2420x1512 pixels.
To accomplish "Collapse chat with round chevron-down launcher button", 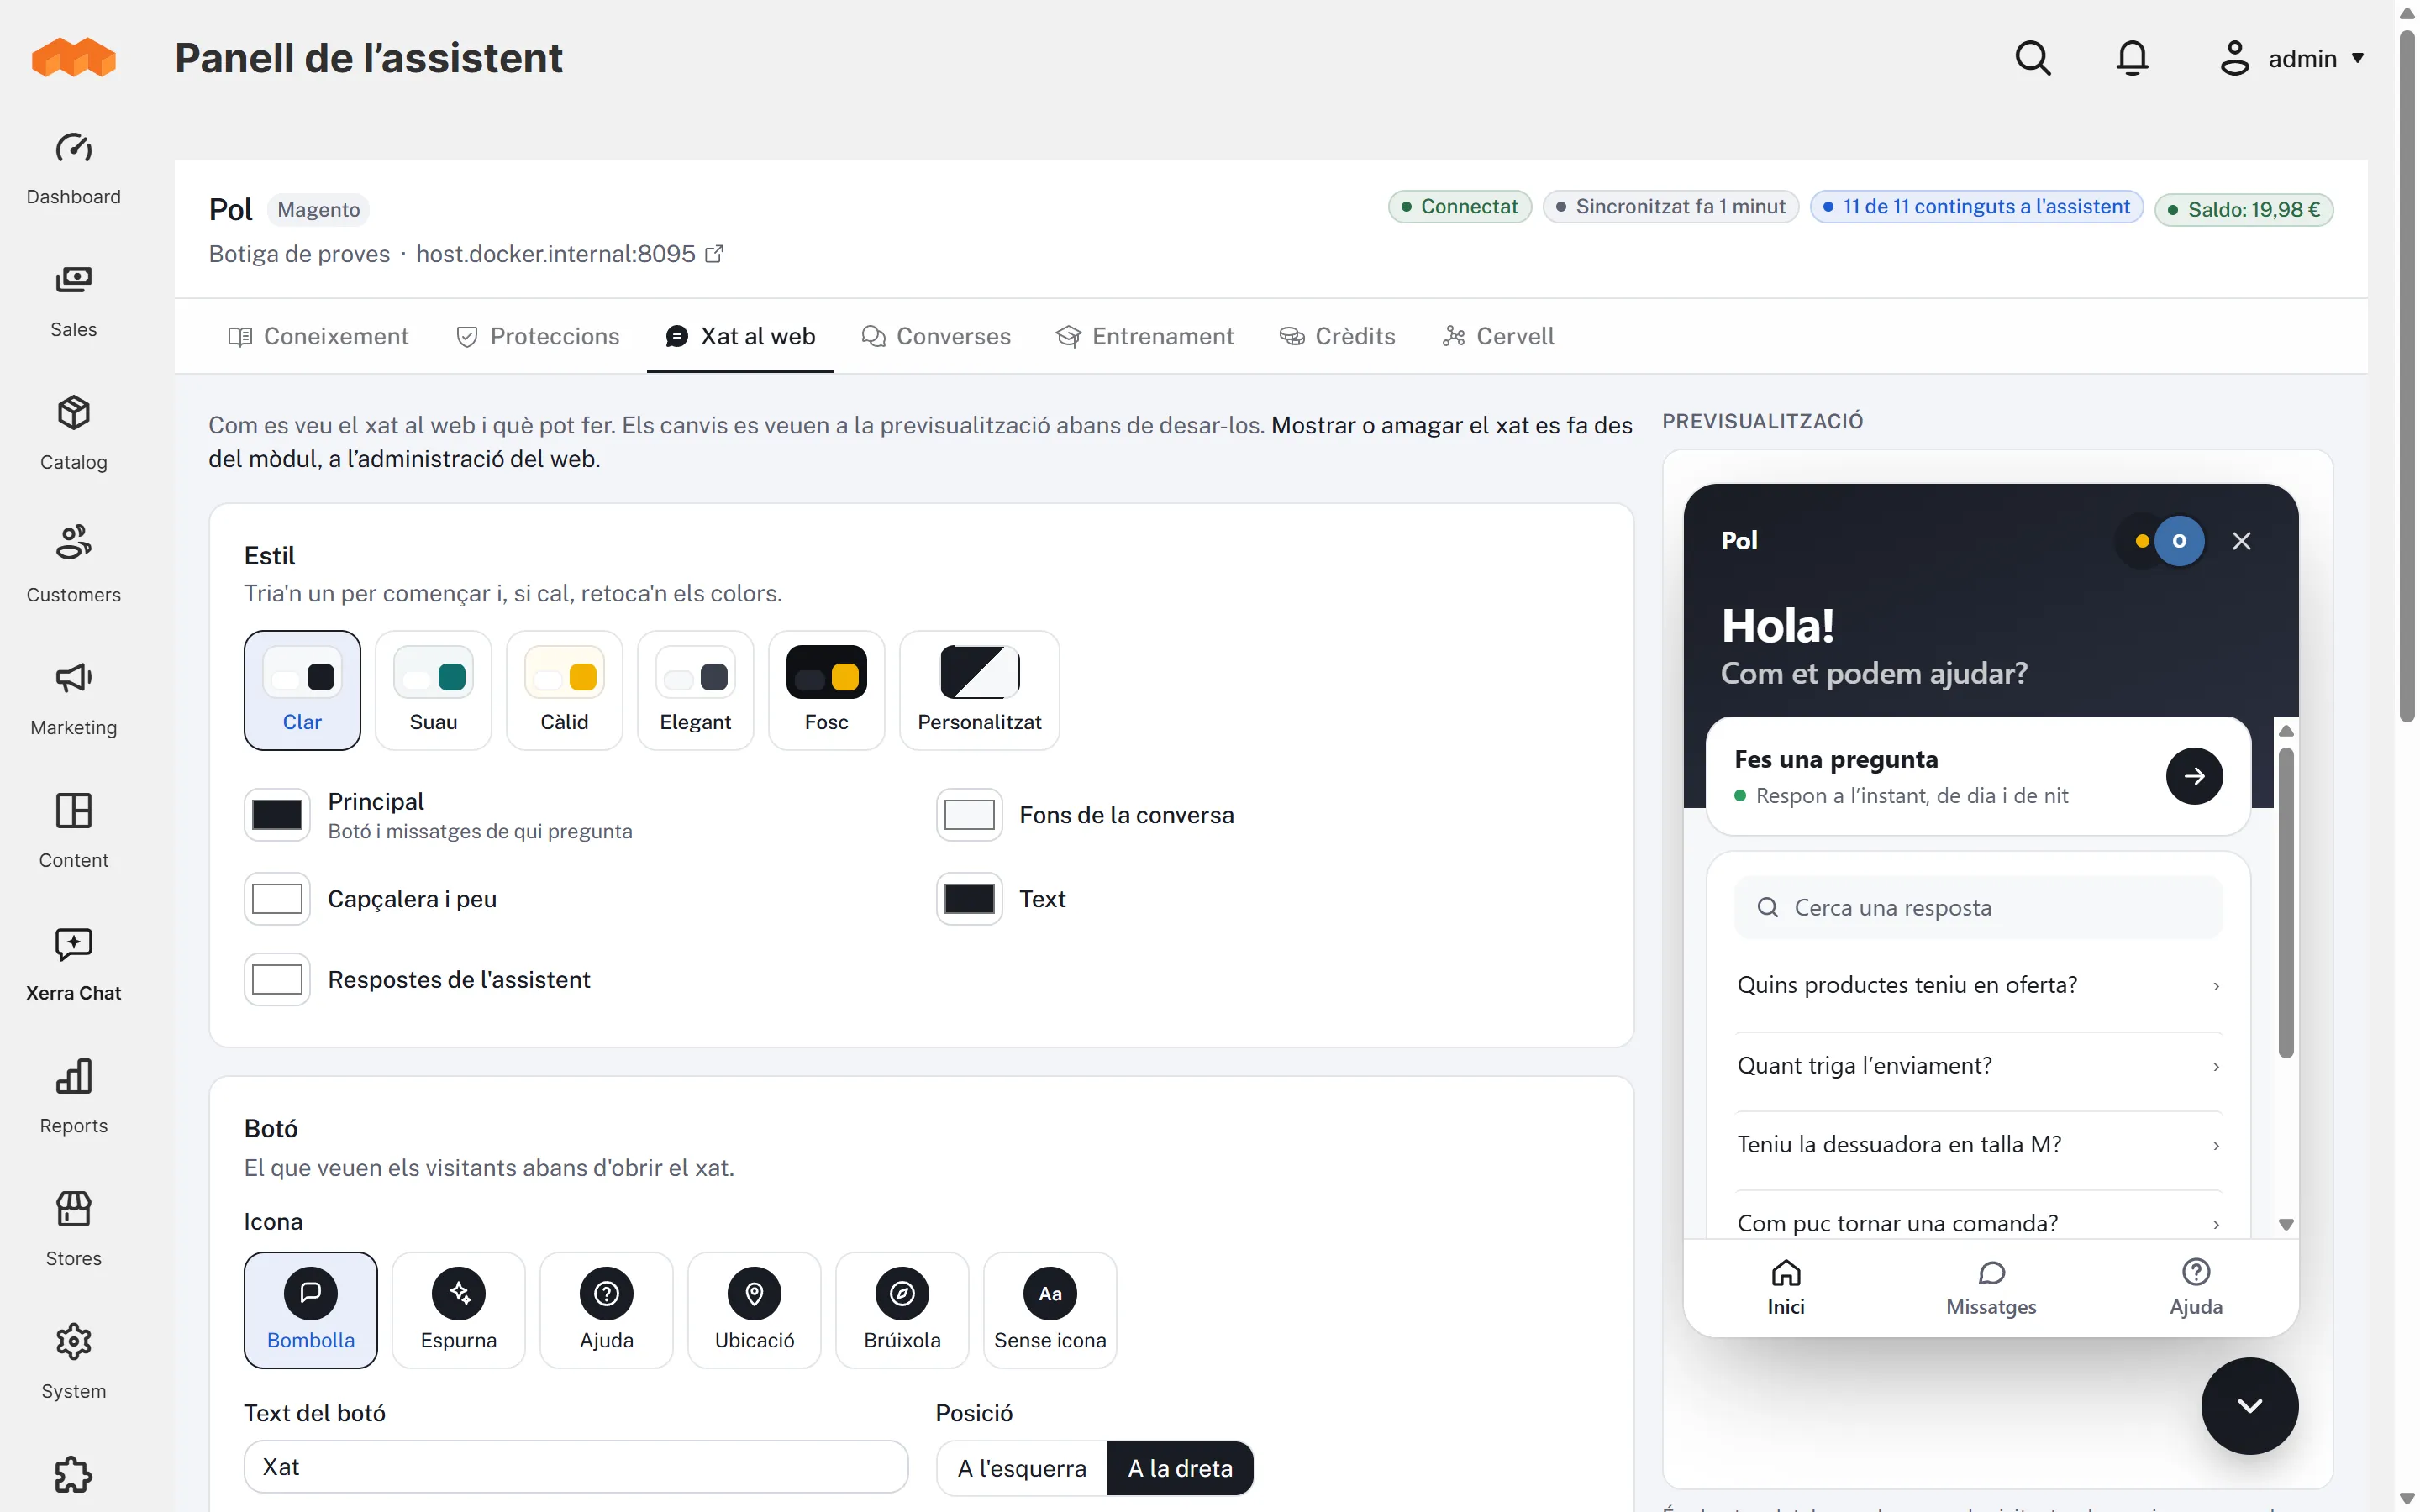I will point(2249,1405).
